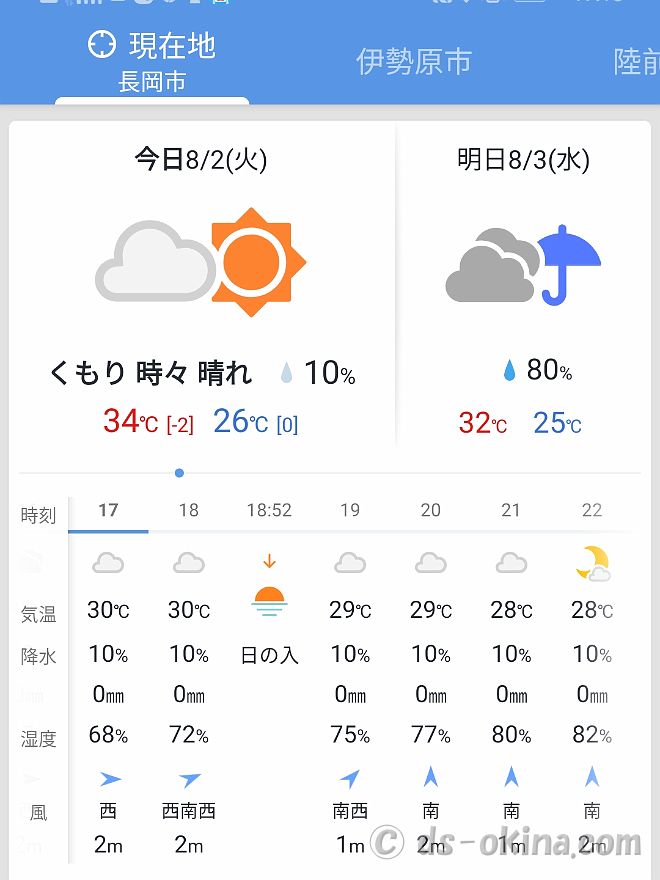Tap the current location crosshair icon

click(102, 44)
